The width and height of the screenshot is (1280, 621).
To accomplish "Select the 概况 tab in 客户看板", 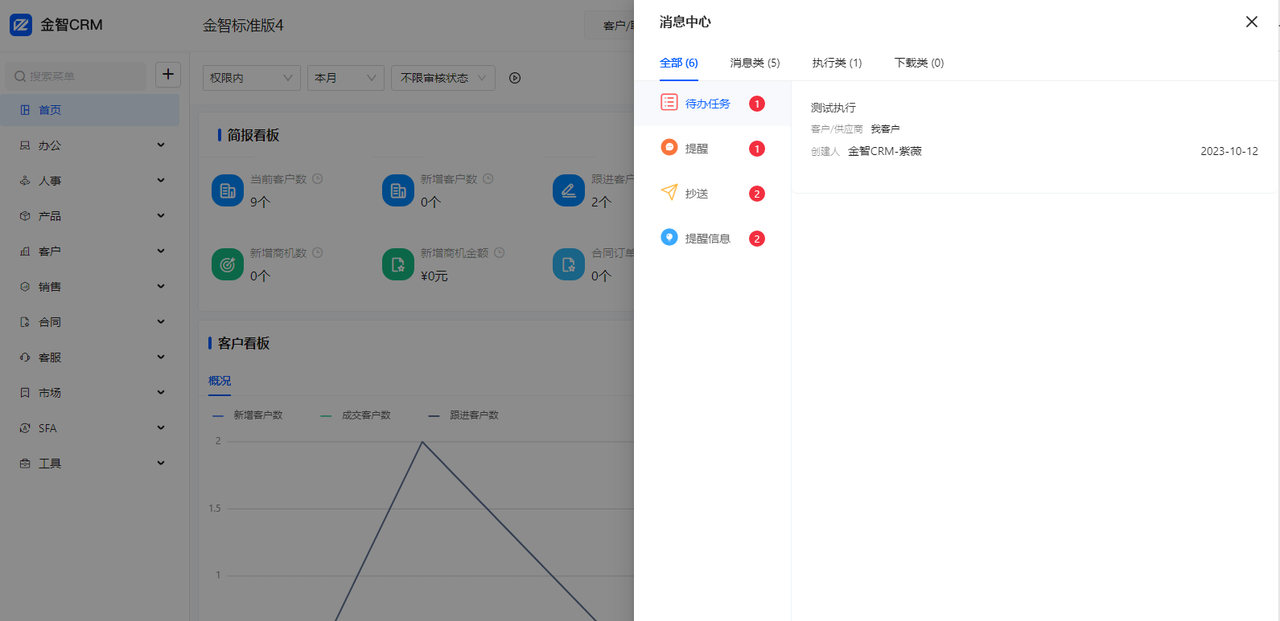I will click(219, 381).
